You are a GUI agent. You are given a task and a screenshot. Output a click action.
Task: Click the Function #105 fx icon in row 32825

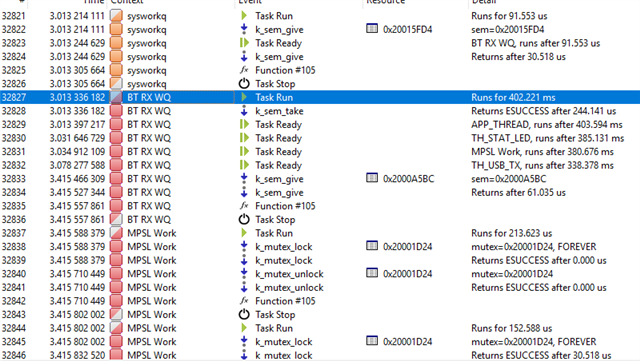pos(244,70)
